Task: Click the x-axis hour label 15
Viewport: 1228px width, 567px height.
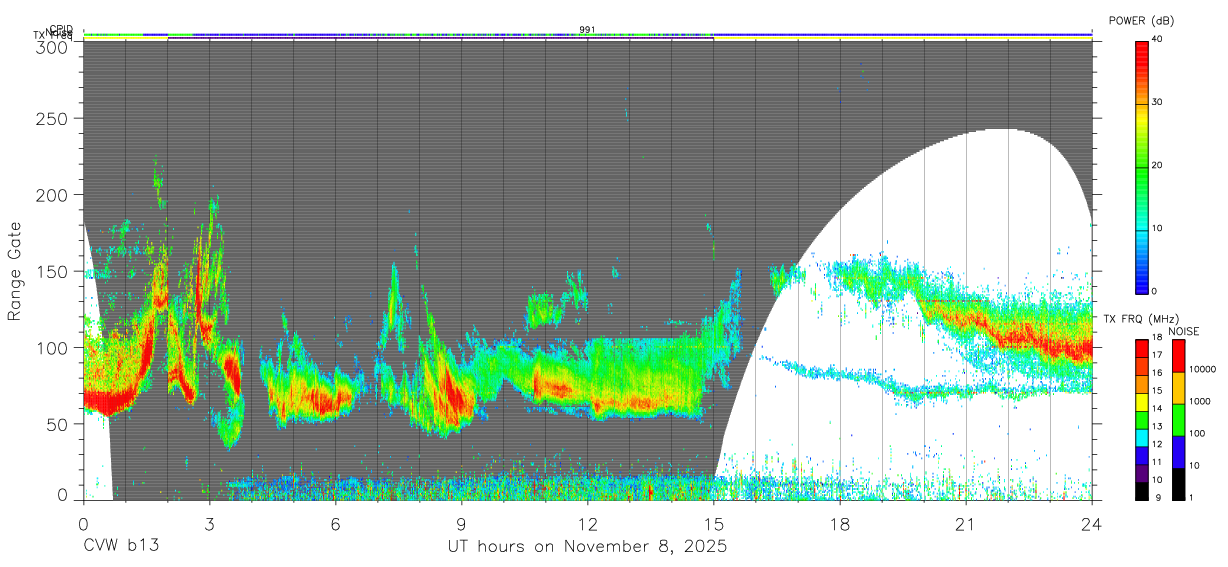Action: (714, 523)
